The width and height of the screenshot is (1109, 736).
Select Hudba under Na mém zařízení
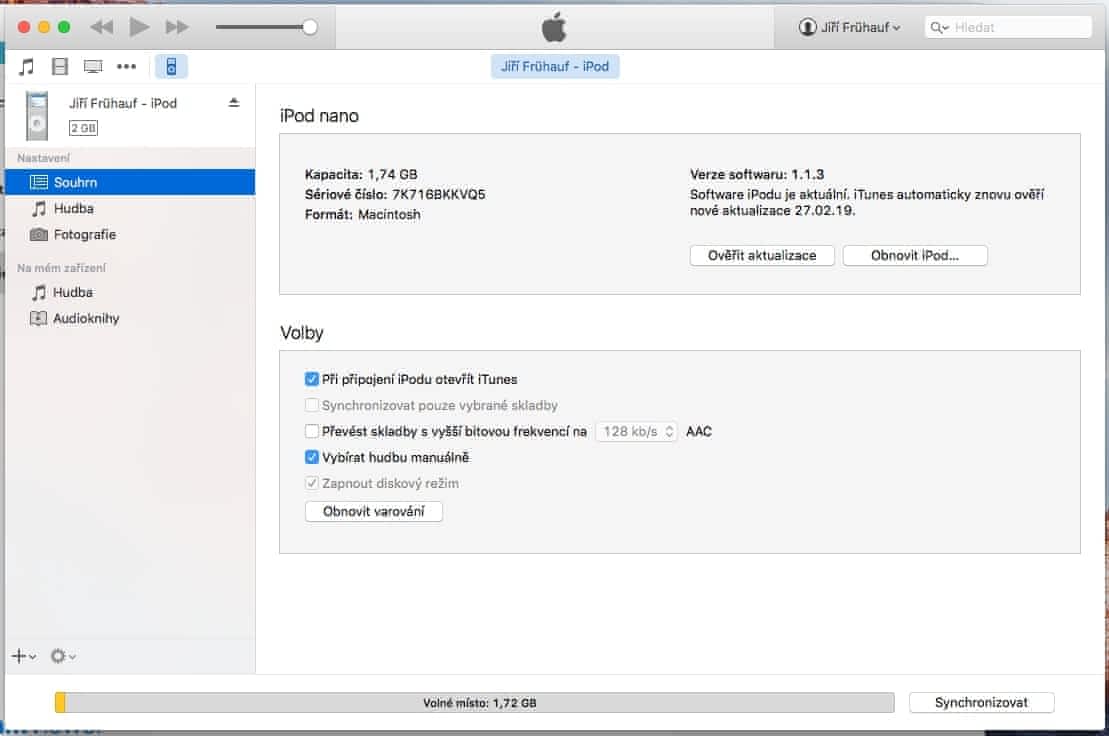tap(130, 292)
